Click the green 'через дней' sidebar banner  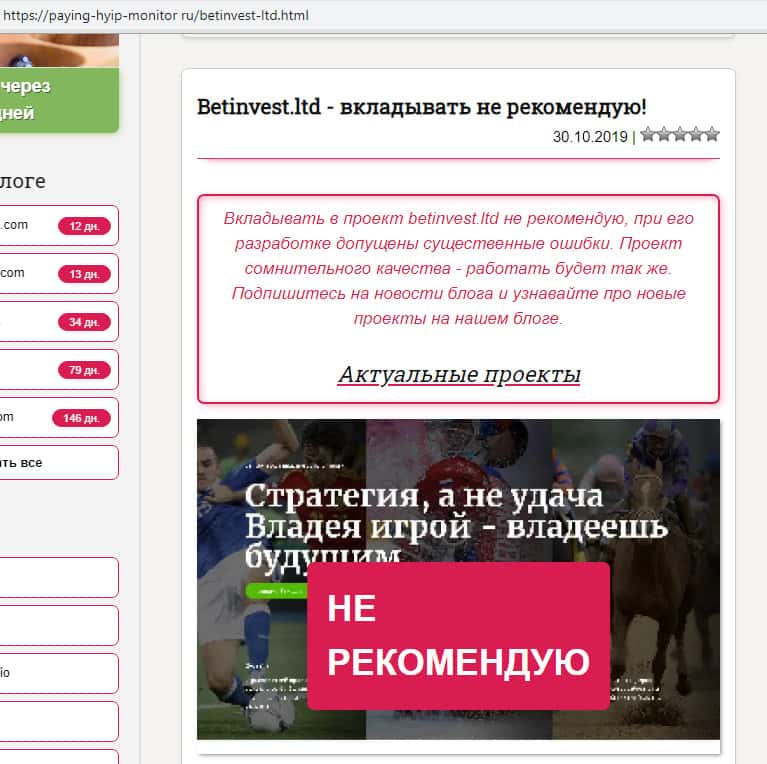coord(59,100)
